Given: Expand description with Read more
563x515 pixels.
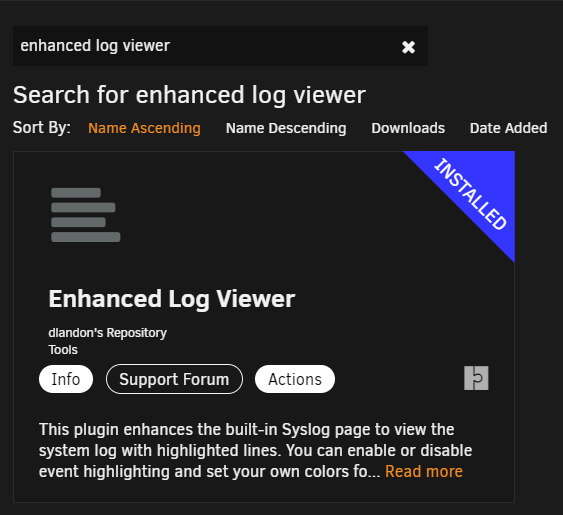Looking at the screenshot, I should tap(424, 472).
